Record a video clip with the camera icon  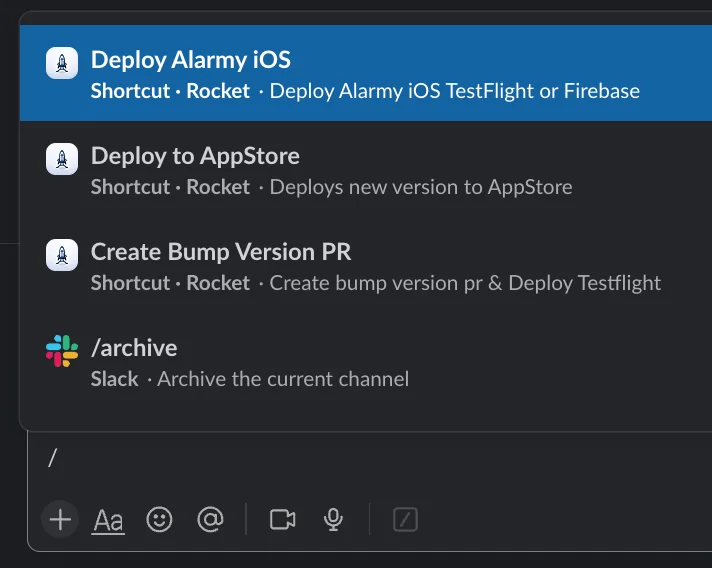click(282, 519)
